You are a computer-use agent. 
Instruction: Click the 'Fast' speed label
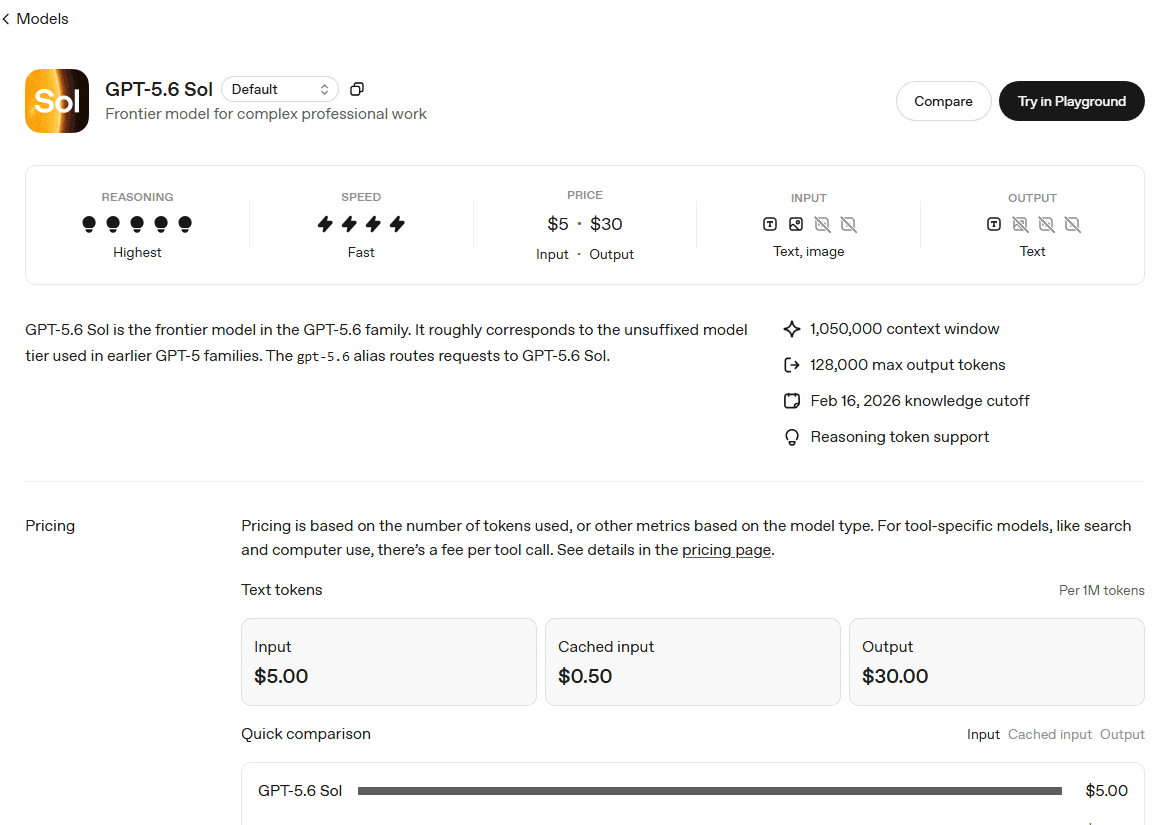[x=361, y=252]
